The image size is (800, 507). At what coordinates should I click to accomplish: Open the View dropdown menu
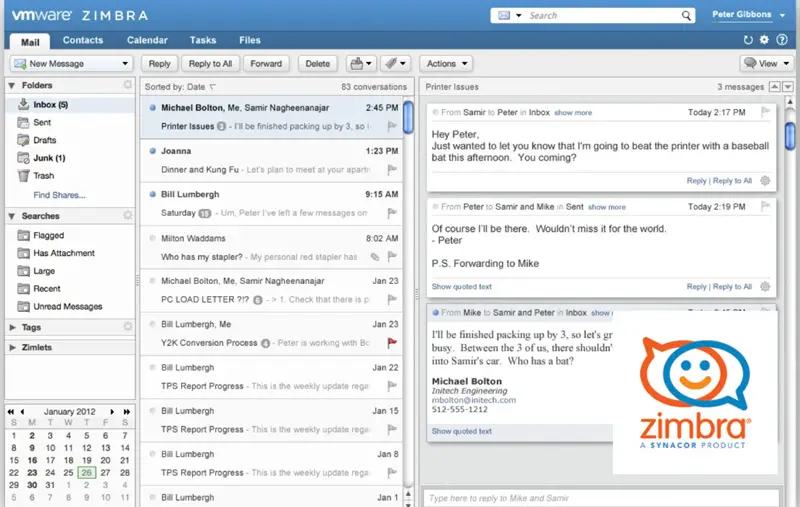pyautogui.click(x=767, y=64)
